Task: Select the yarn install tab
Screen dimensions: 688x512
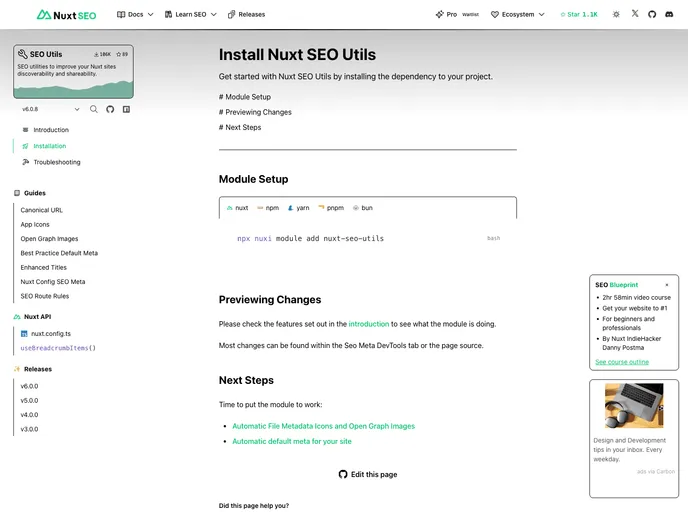Action: pos(298,208)
